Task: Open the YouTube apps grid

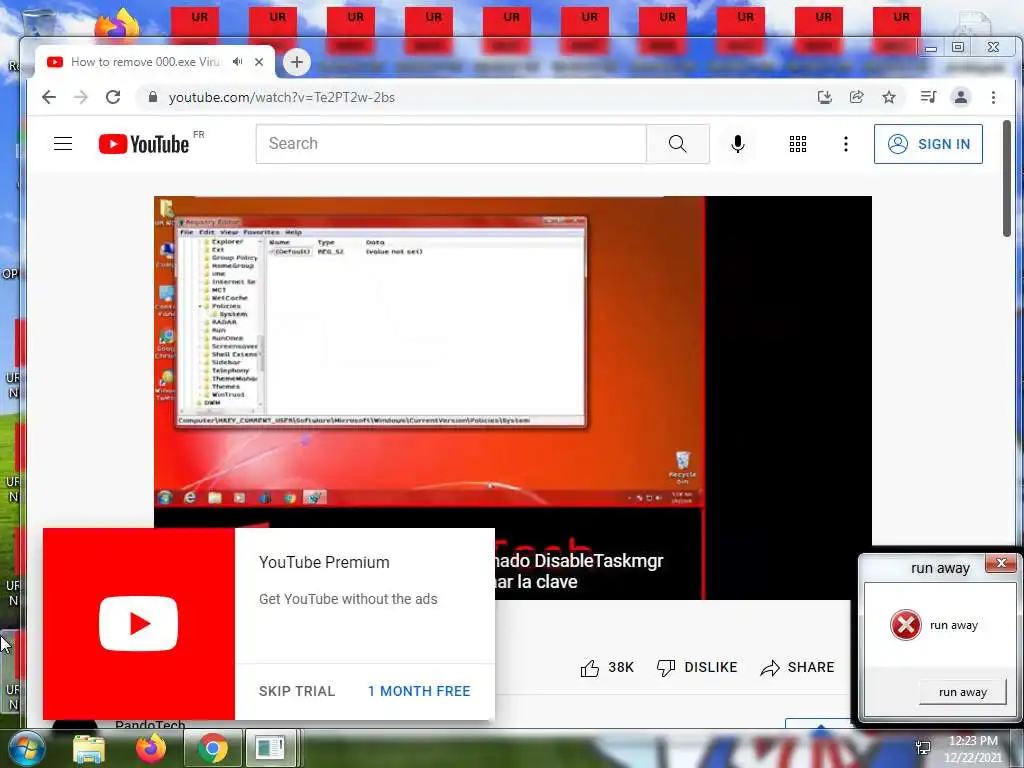Action: pyautogui.click(x=797, y=144)
